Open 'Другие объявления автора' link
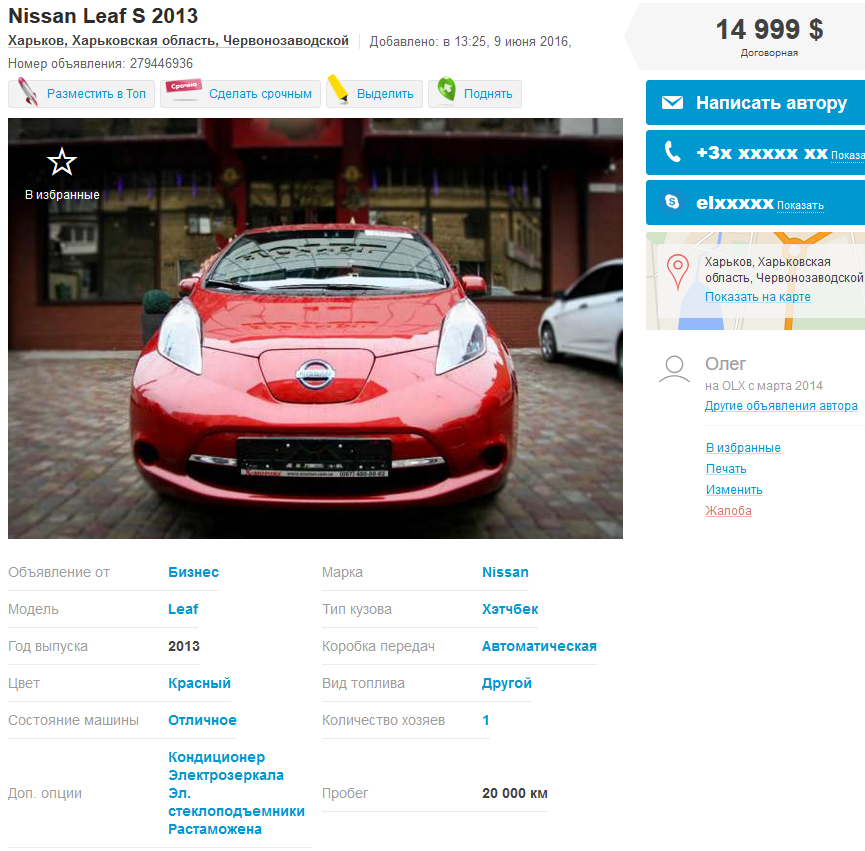Viewport: 865px width, 851px height. [x=781, y=406]
